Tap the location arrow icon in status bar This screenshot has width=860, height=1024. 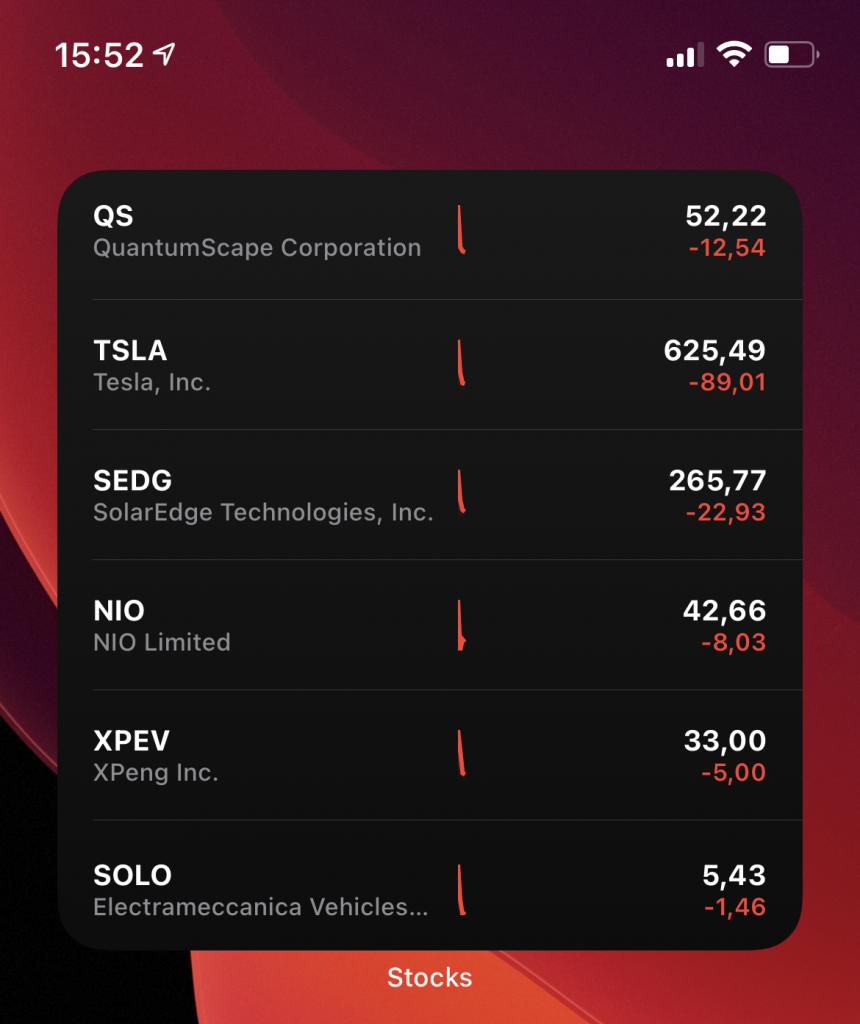coord(165,54)
